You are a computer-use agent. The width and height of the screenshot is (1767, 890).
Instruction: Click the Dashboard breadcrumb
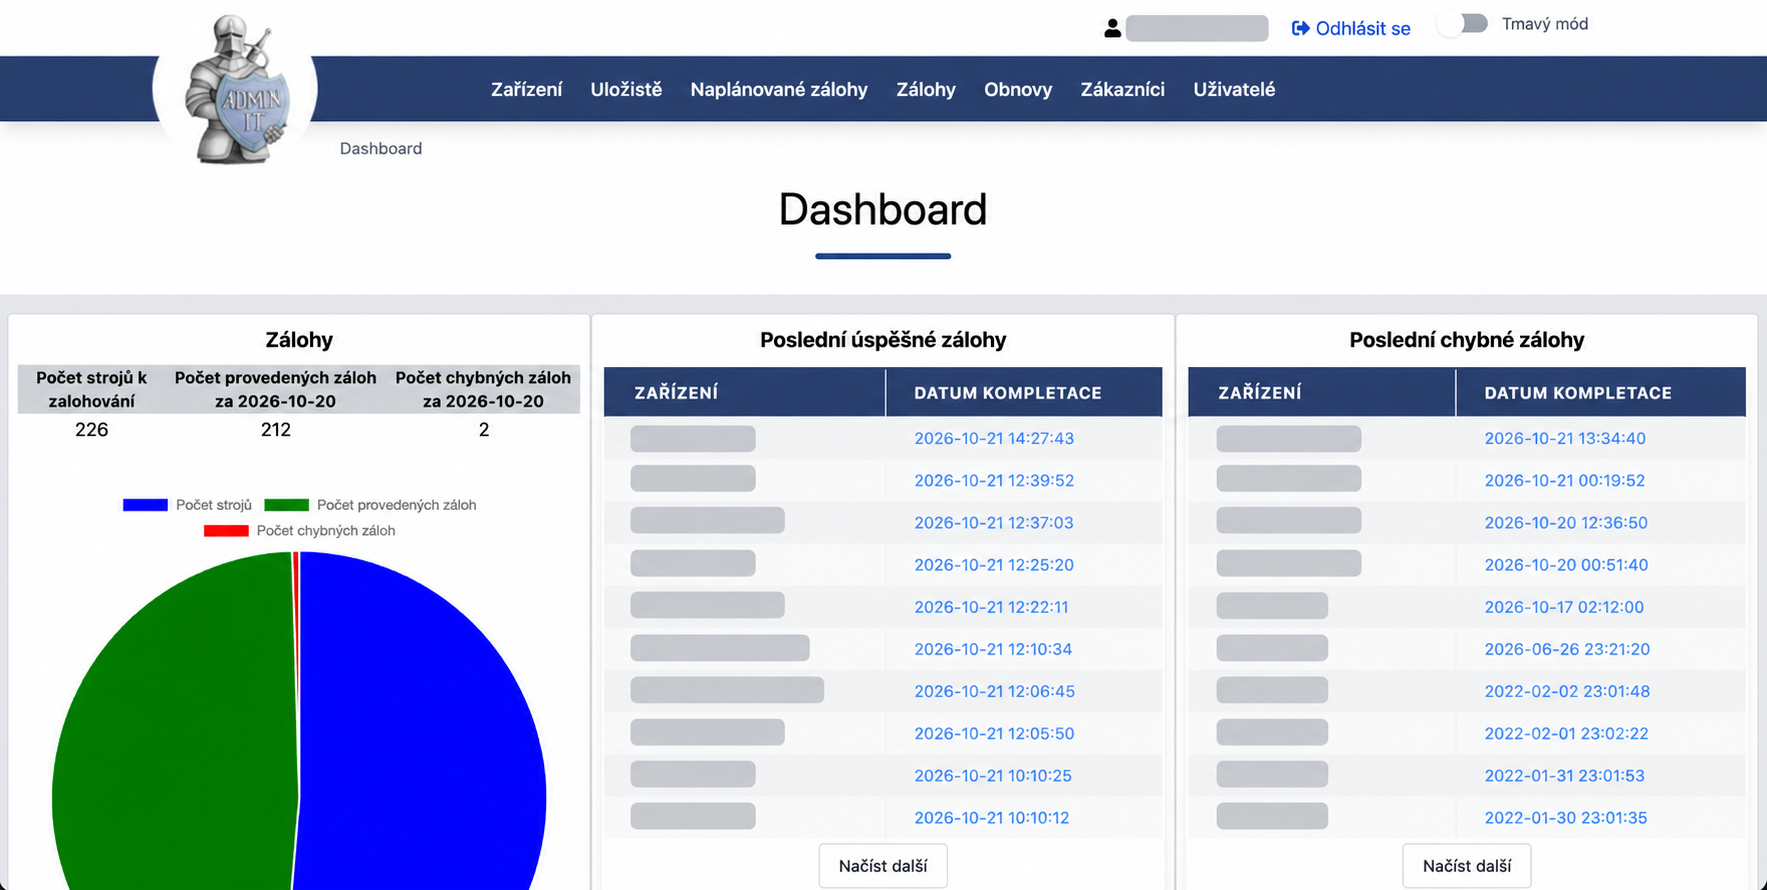381,148
